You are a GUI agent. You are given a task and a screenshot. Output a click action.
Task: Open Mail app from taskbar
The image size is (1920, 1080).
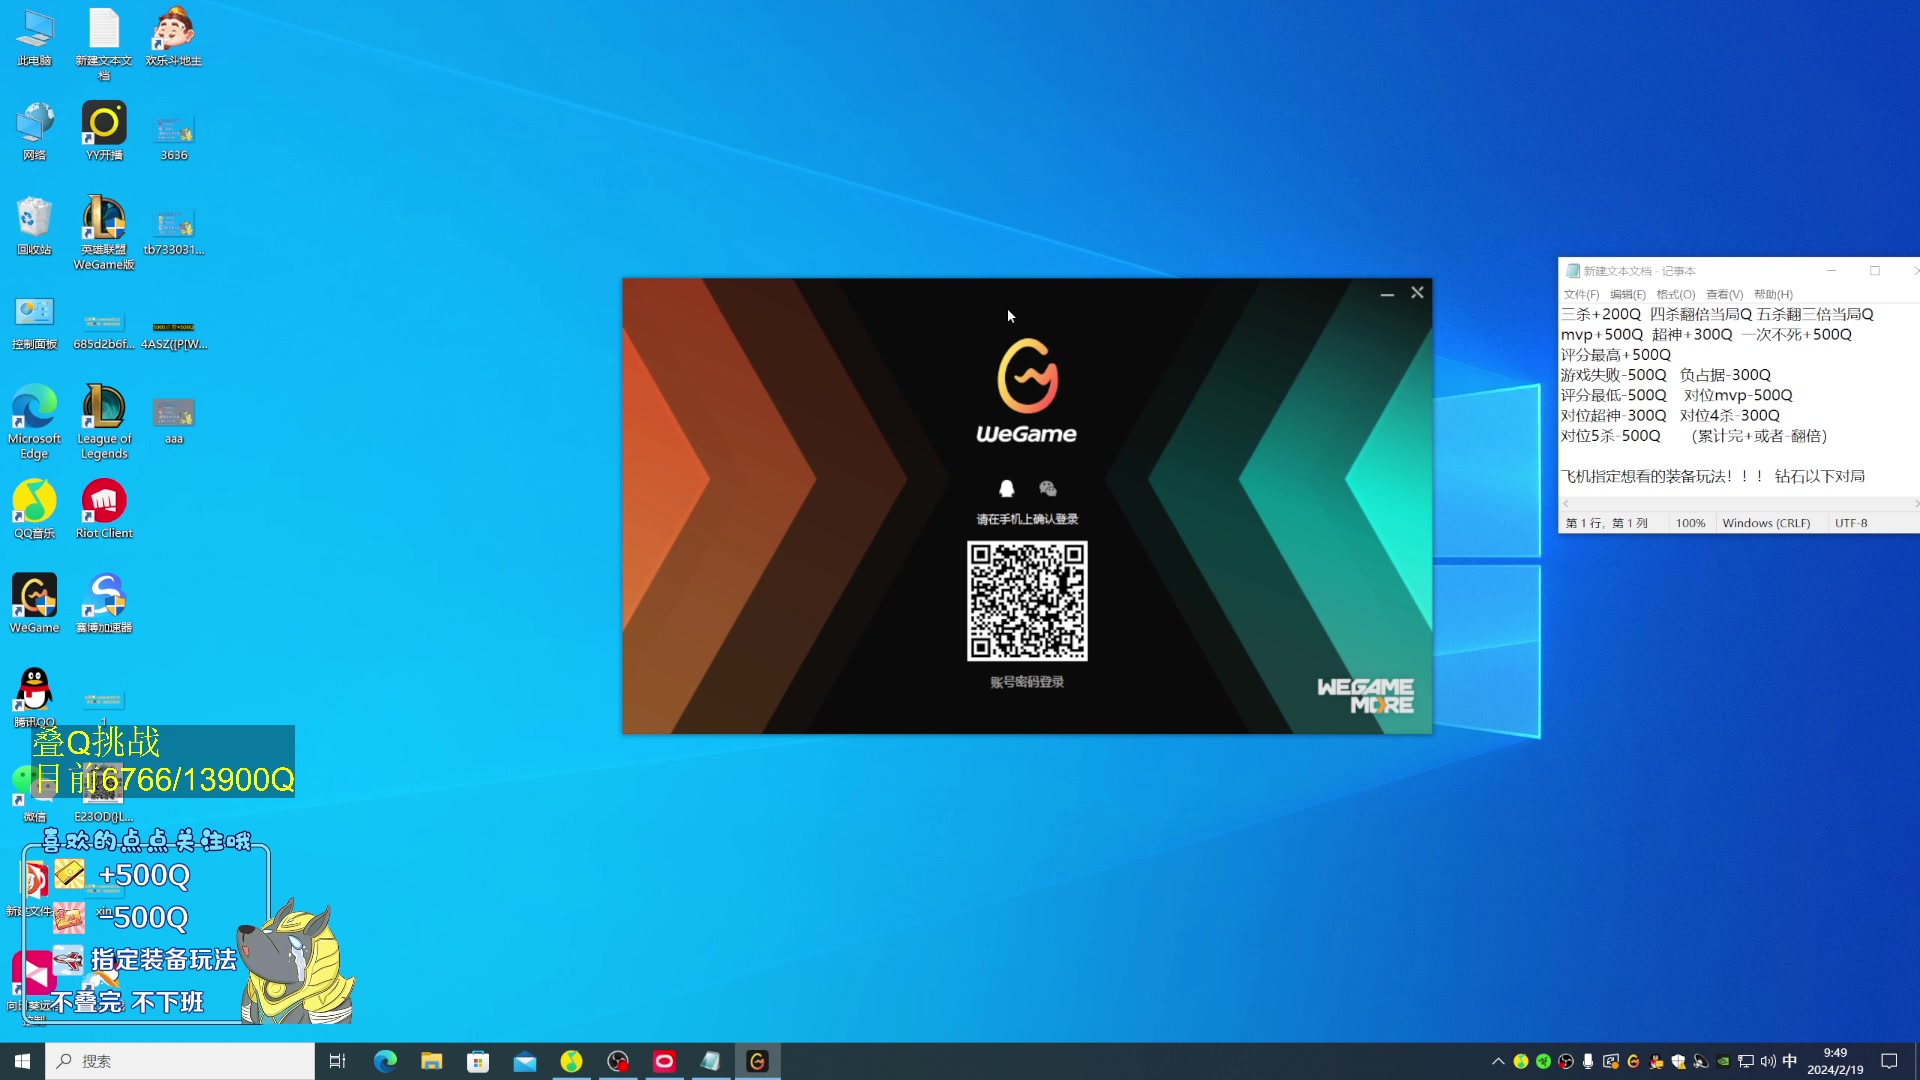[x=525, y=1061]
